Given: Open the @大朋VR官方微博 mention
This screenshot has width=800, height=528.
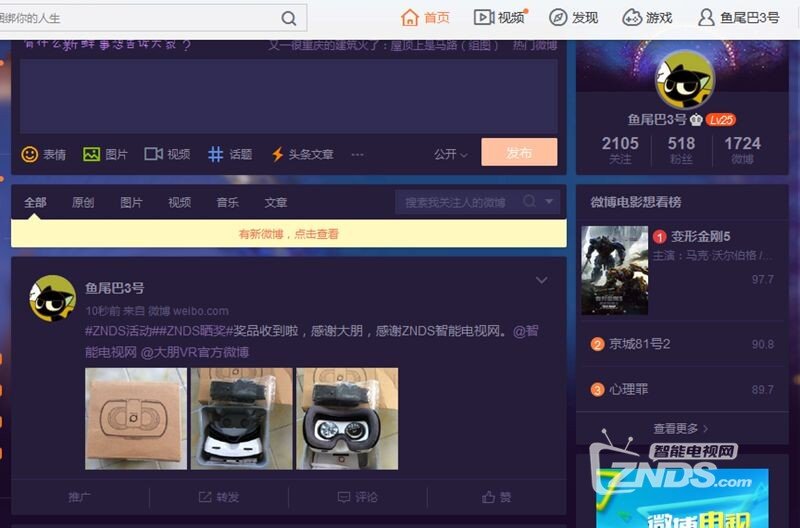Looking at the screenshot, I should [194, 352].
